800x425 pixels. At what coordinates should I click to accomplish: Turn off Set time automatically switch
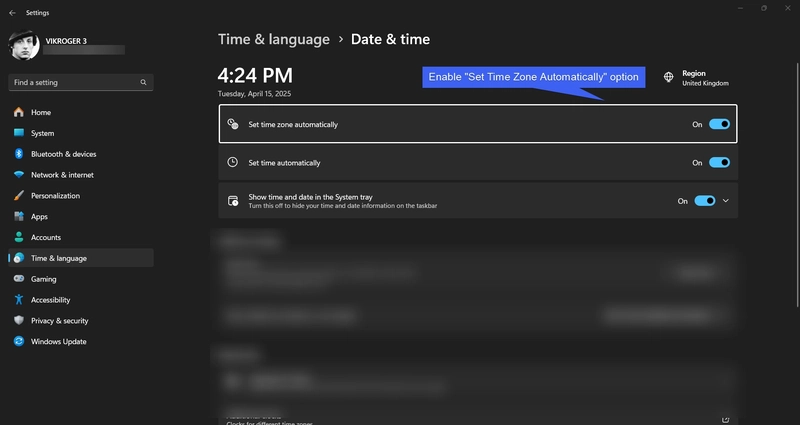pyautogui.click(x=719, y=162)
